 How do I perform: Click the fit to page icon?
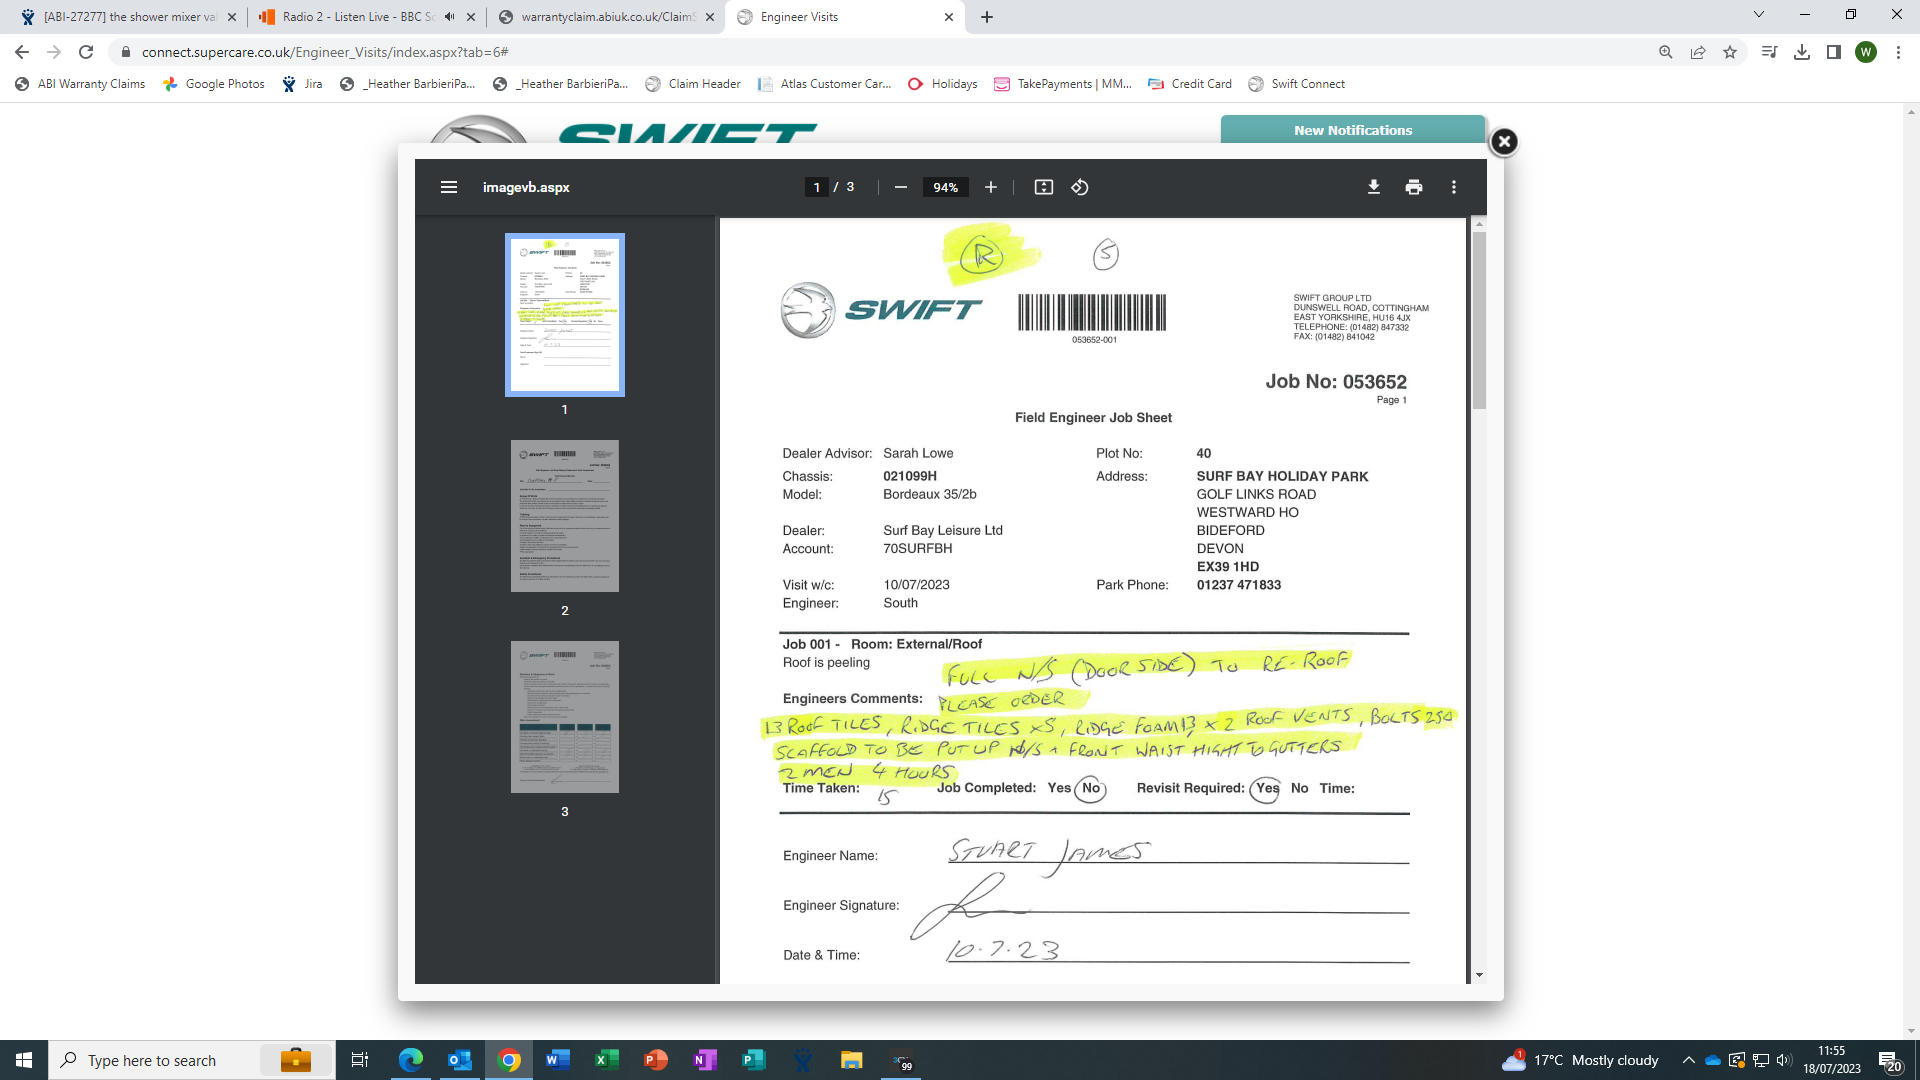pyautogui.click(x=1043, y=187)
